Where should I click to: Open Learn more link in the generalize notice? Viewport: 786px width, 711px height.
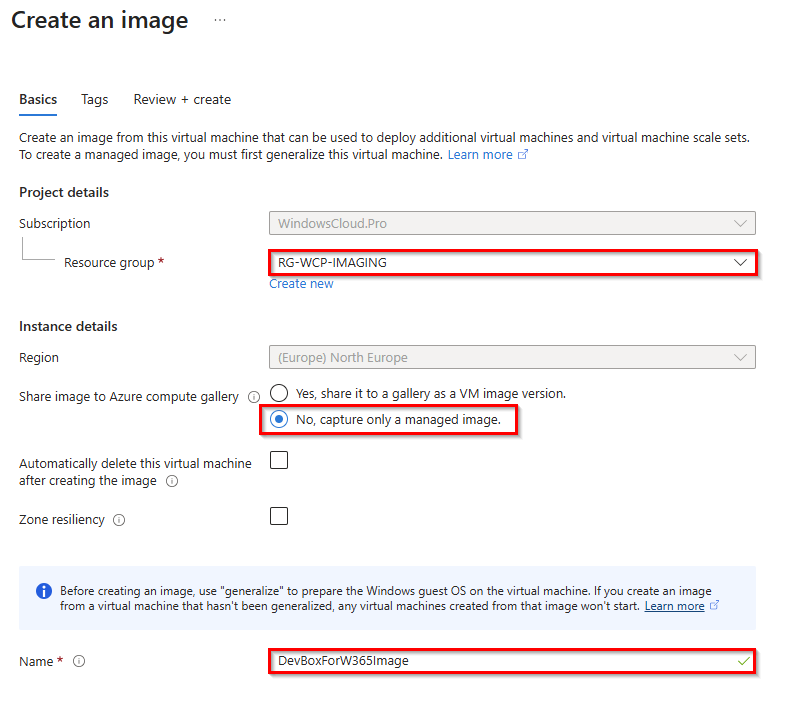point(674,606)
